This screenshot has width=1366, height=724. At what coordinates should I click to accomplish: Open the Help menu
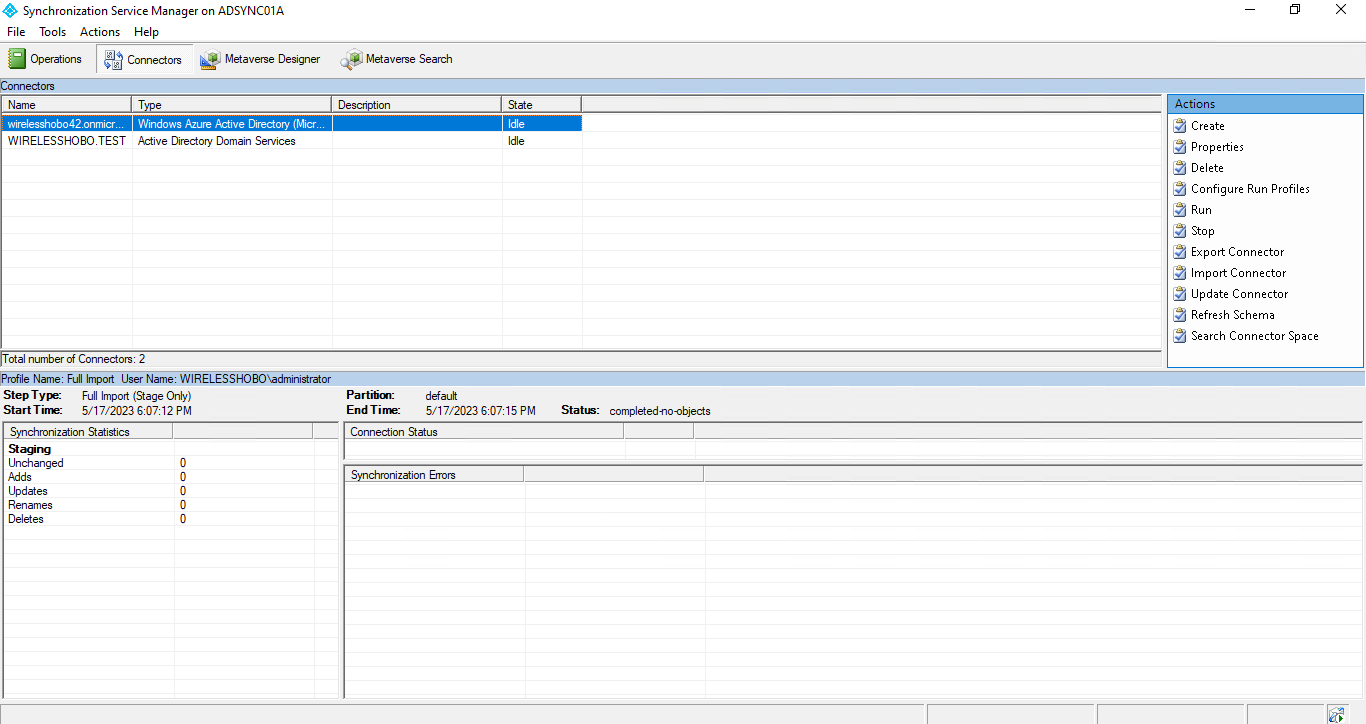(x=146, y=32)
